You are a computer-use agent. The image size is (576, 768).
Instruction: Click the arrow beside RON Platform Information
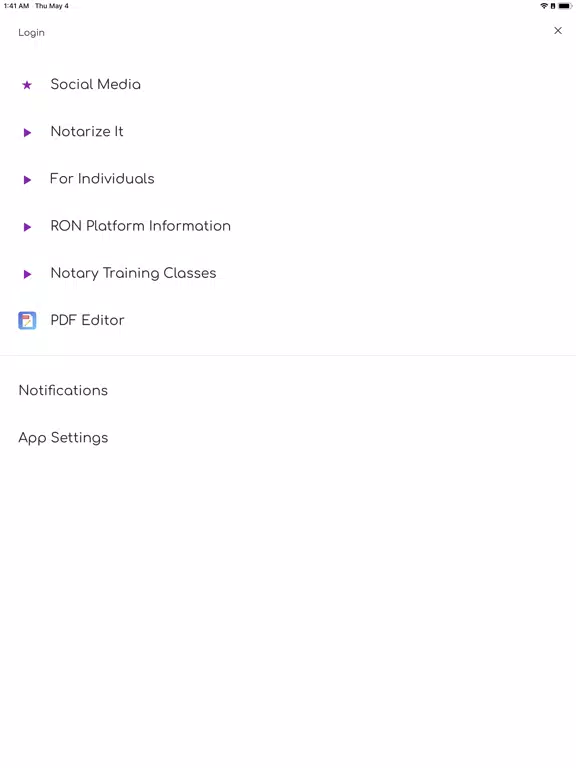pyautogui.click(x=27, y=227)
